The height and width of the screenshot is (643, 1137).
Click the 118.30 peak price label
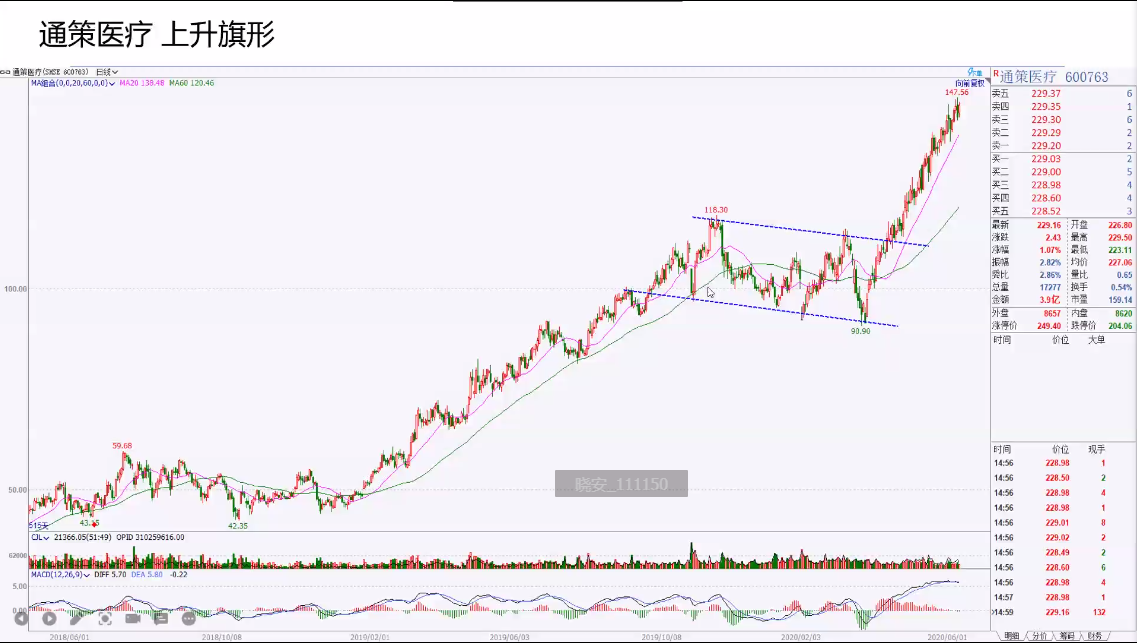(716, 210)
